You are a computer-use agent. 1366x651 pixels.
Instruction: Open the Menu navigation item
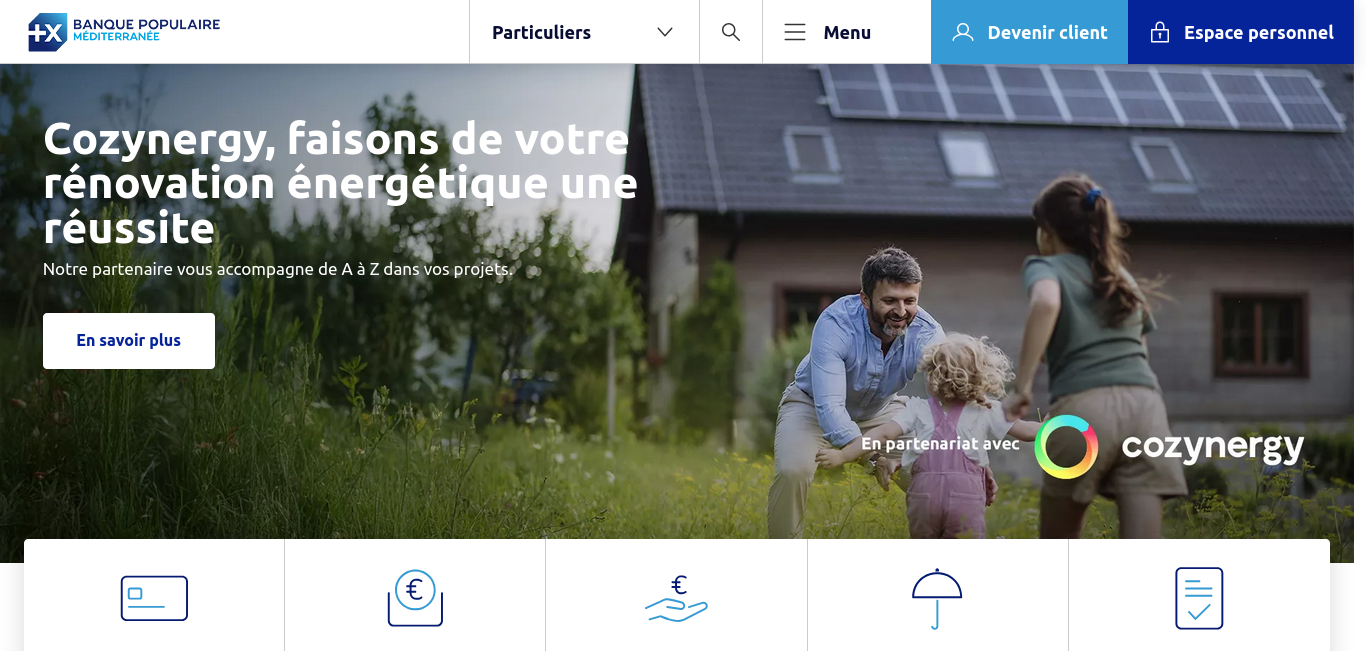[827, 32]
